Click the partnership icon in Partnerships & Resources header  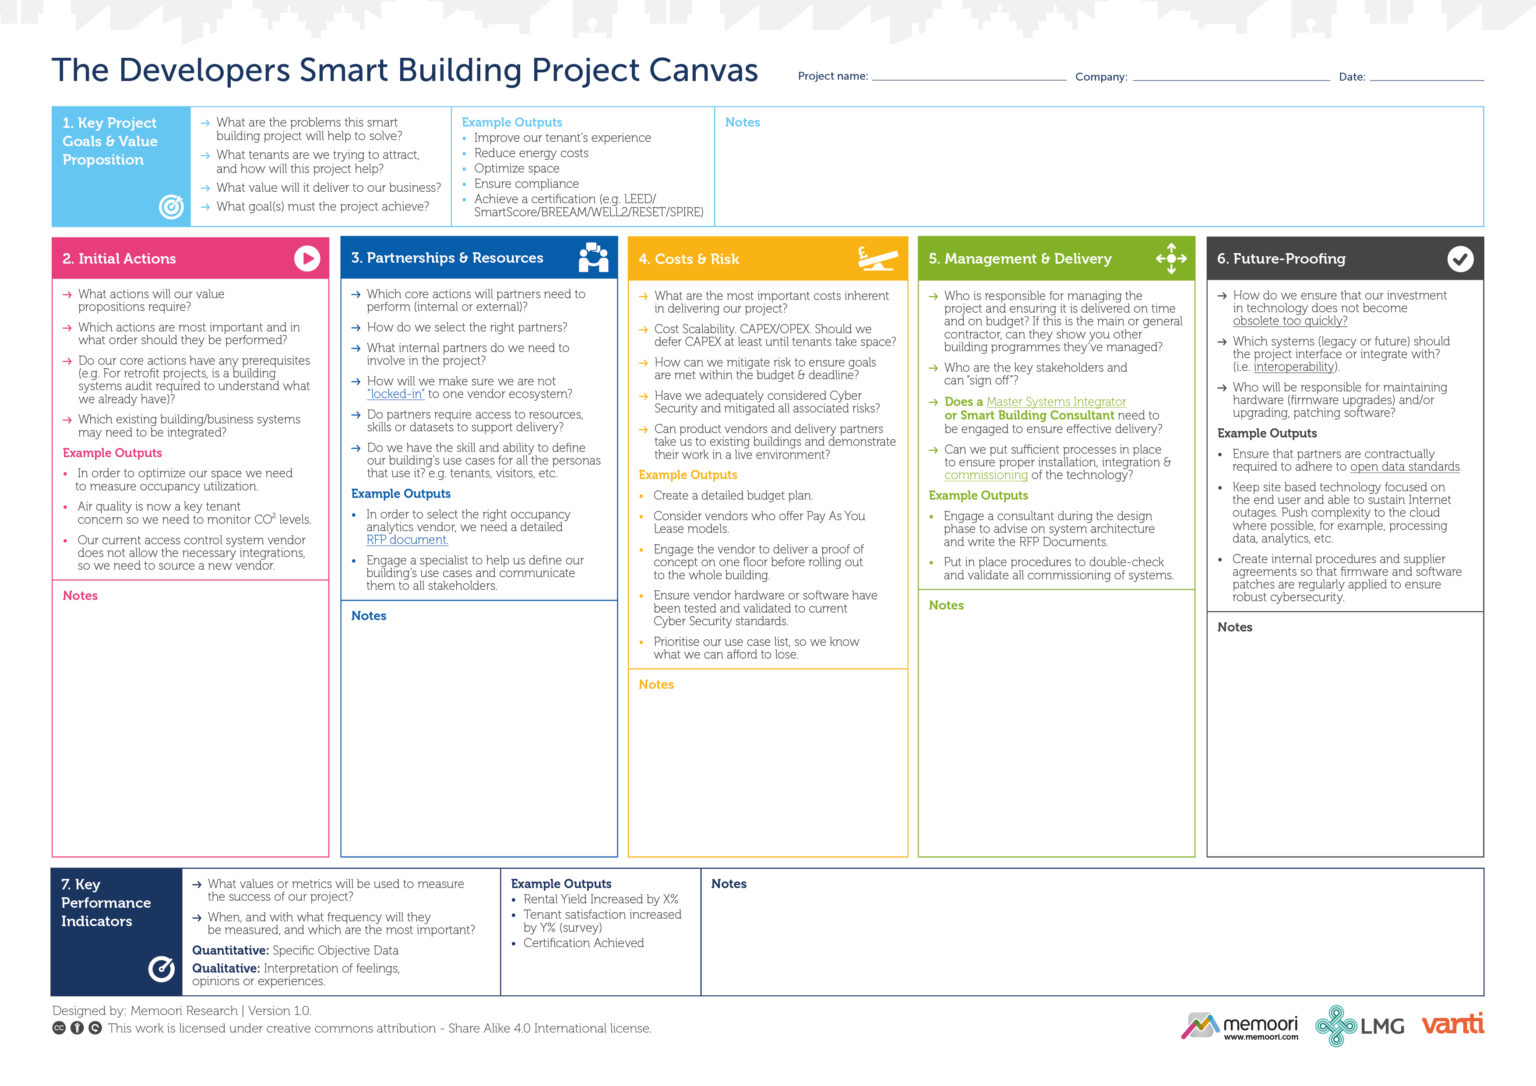[x=593, y=258]
